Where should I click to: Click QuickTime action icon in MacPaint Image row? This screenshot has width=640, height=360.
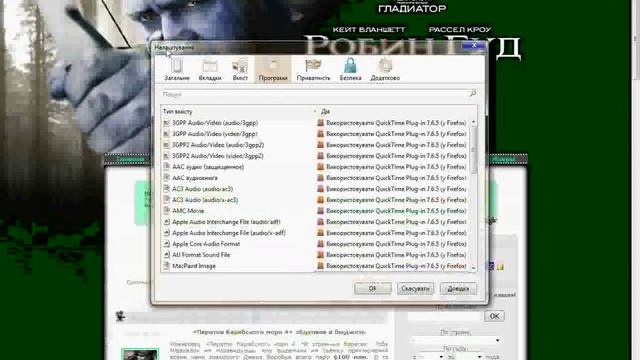[x=321, y=266]
